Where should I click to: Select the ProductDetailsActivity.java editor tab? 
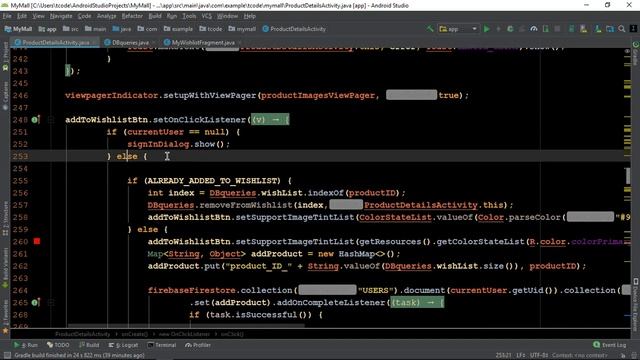click(x=56, y=42)
